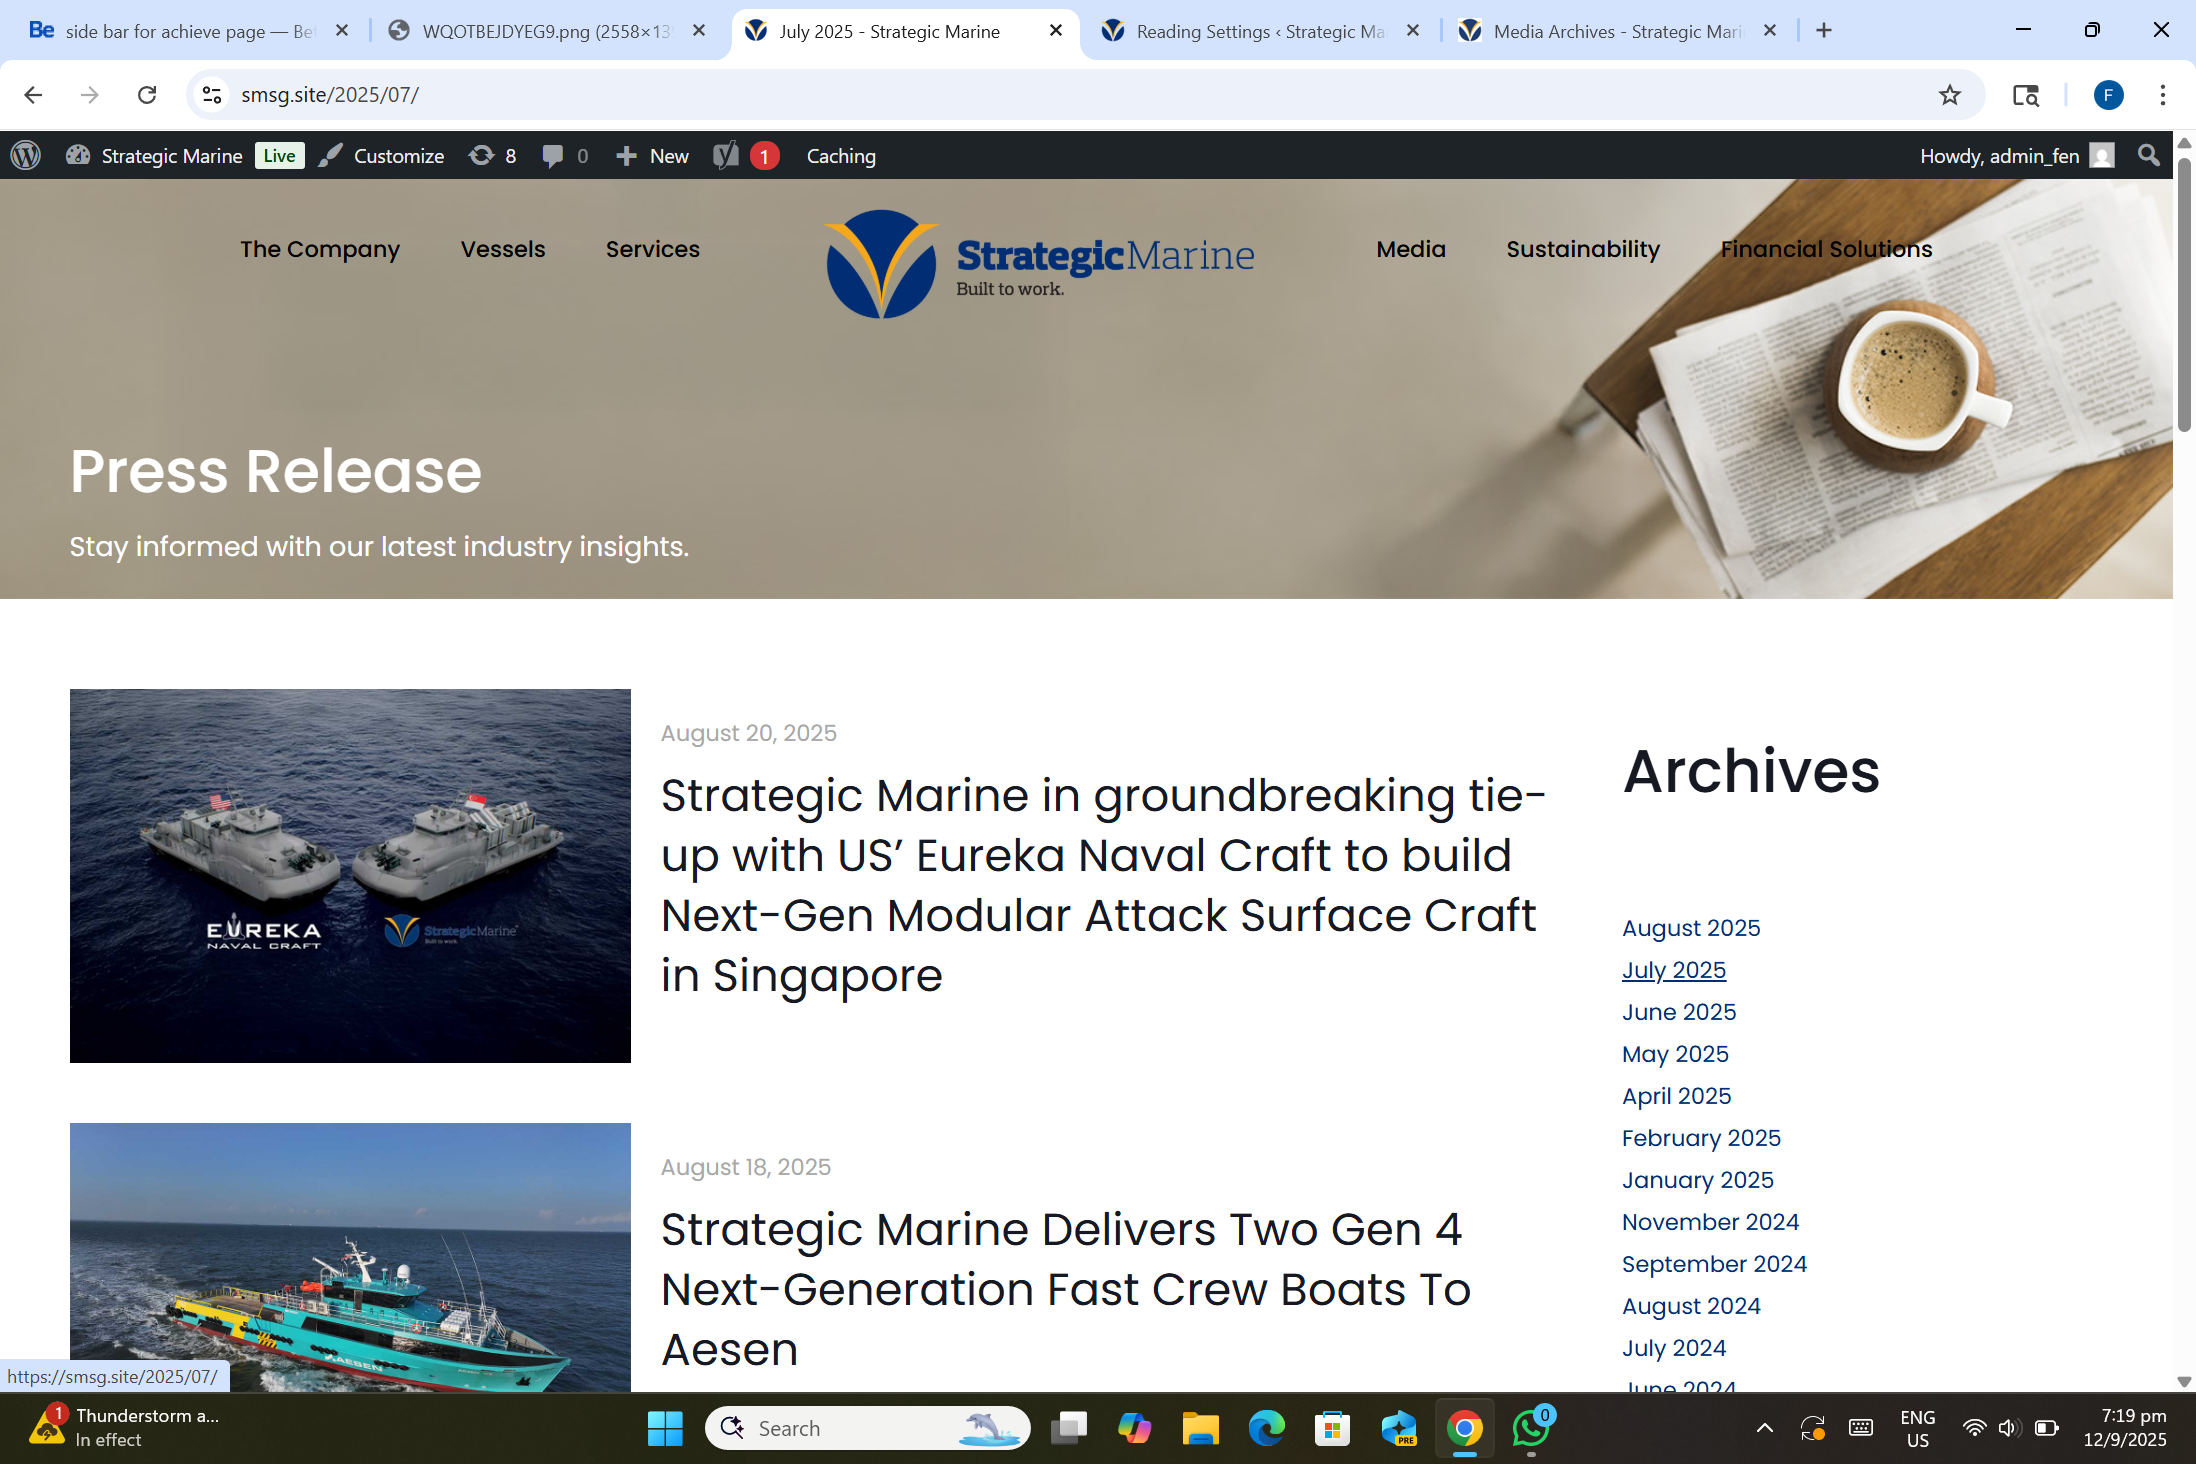
Task: Open August 2024 archive
Action: (1691, 1306)
